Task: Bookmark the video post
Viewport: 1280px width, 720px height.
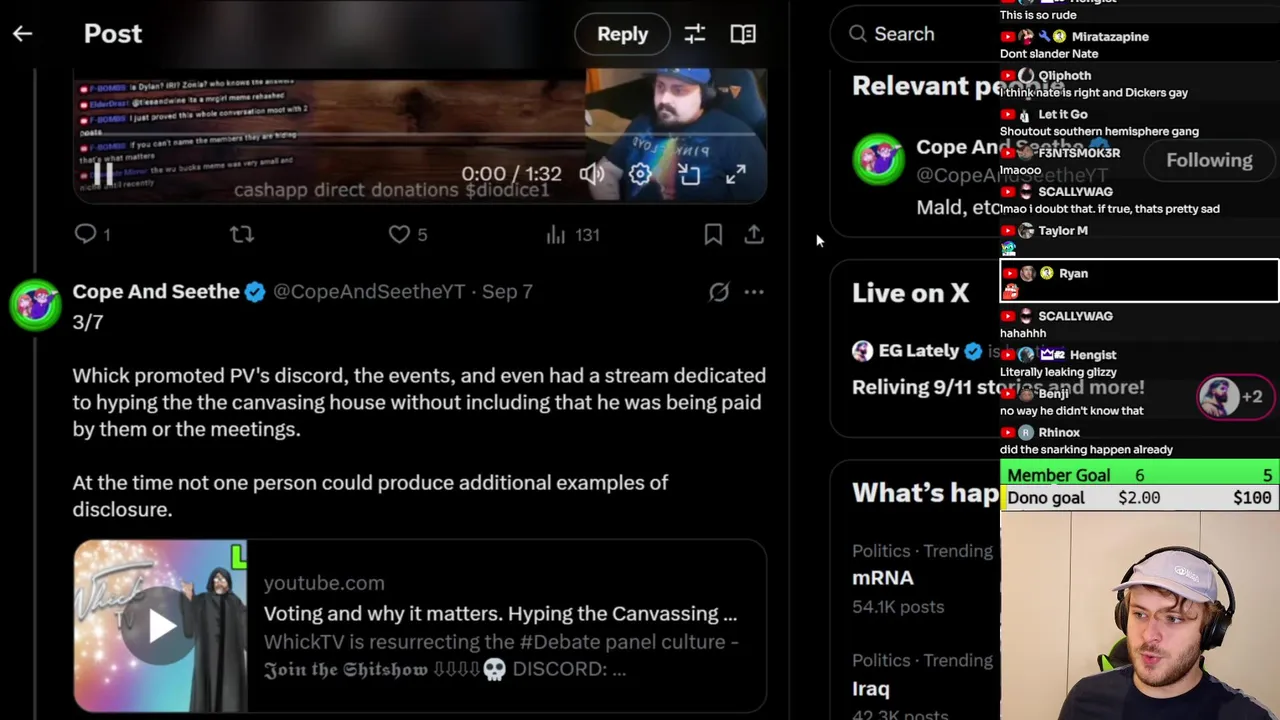Action: point(713,234)
